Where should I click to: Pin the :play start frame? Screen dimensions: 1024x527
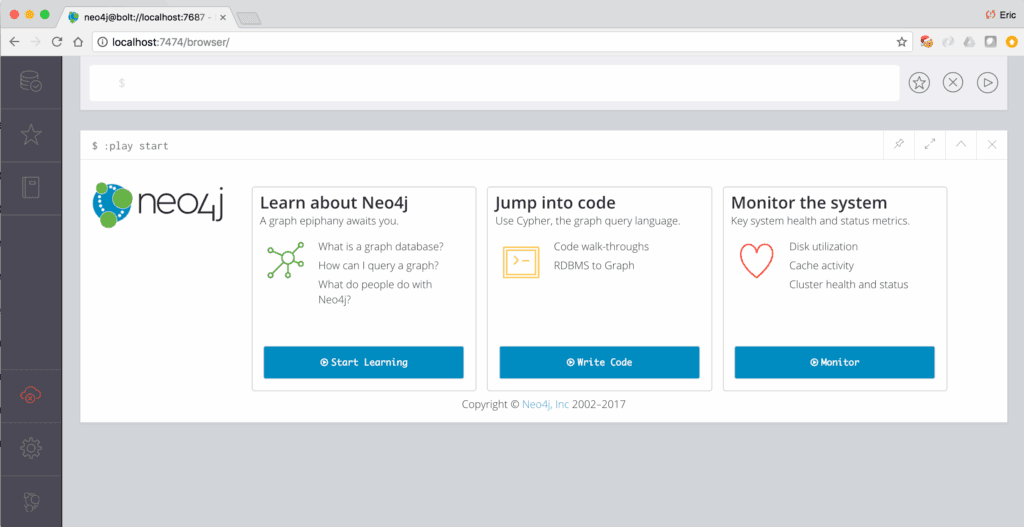(899, 144)
